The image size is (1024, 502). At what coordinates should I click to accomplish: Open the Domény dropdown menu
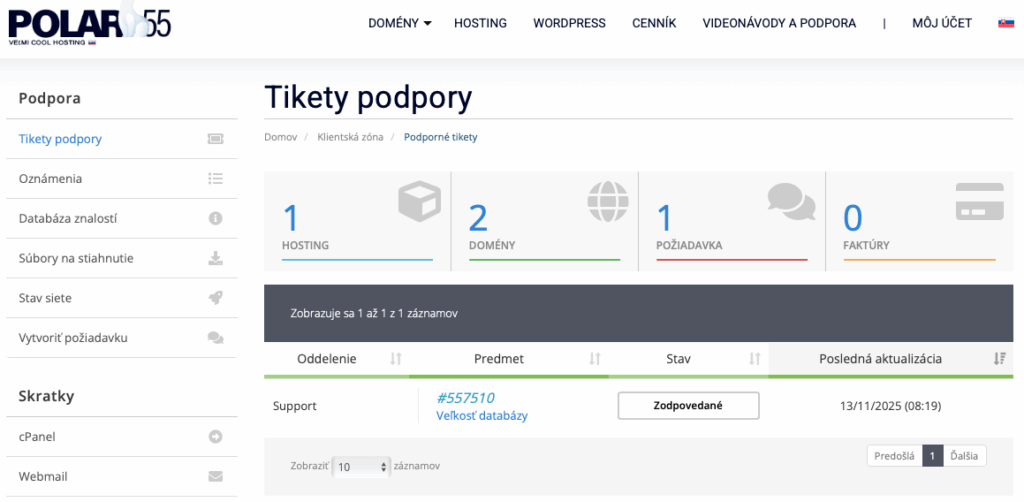pos(400,24)
